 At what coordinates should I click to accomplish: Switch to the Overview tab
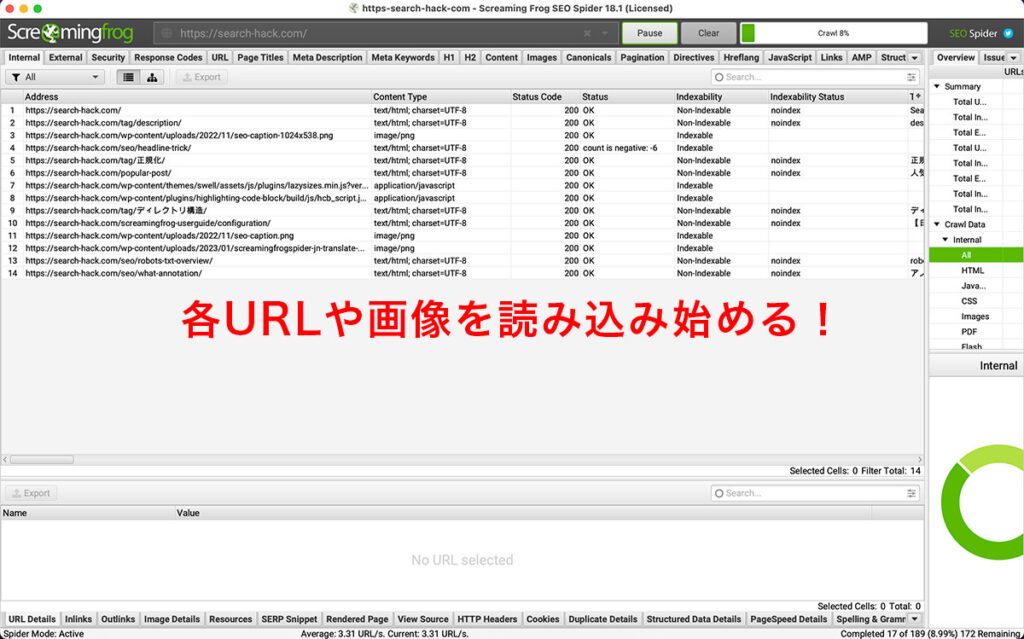(x=955, y=57)
